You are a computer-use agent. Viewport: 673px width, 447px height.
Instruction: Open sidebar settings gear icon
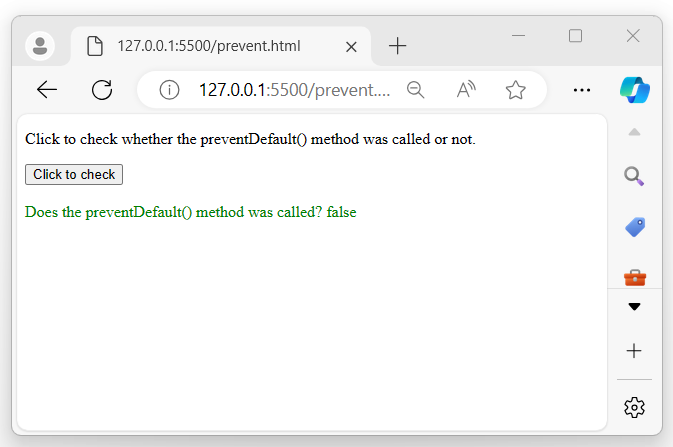pos(634,407)
